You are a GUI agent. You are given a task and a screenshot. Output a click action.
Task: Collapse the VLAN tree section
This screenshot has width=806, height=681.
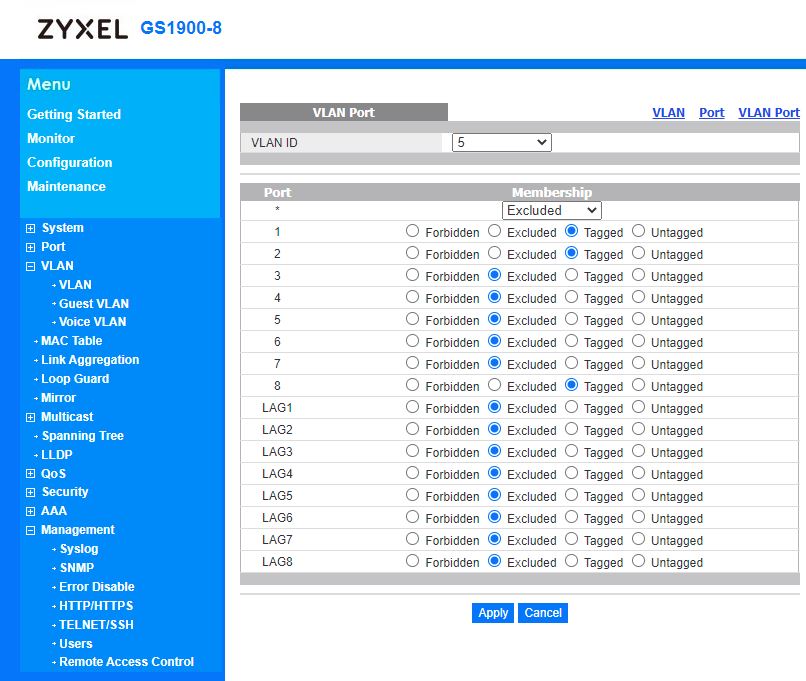31,266
